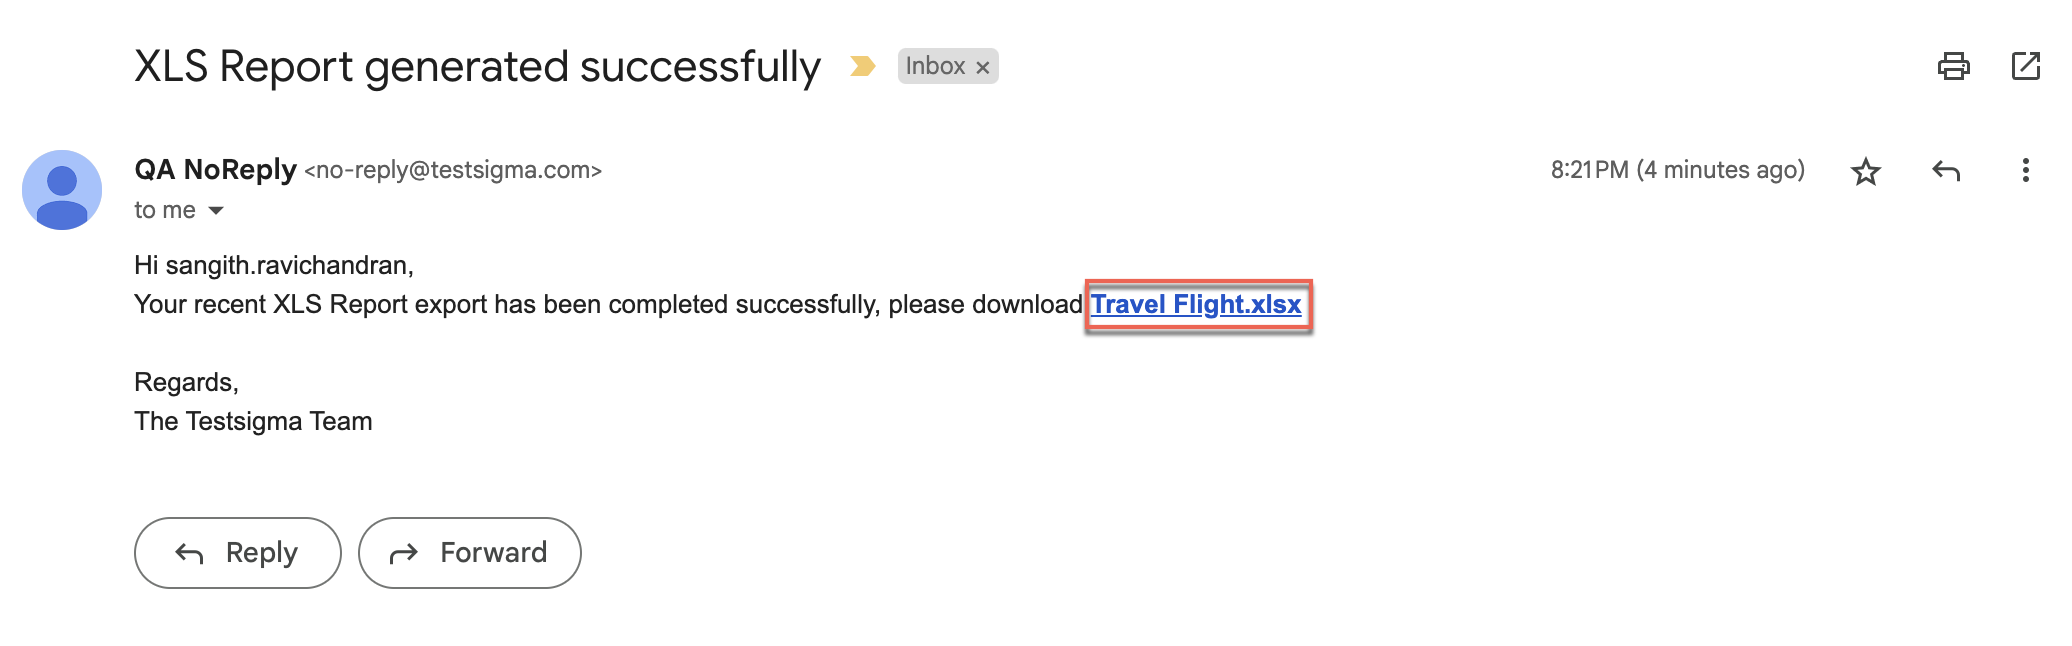The image size is (2072, 646).
Task: Toggle the star for QA NoReply's email
Action: 1866,171
